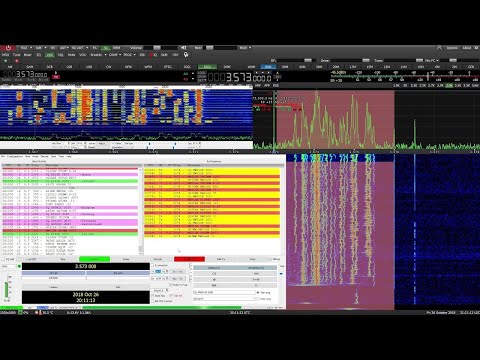
Task: Click the green play icon under the toolbar
Action: point(5,60)
